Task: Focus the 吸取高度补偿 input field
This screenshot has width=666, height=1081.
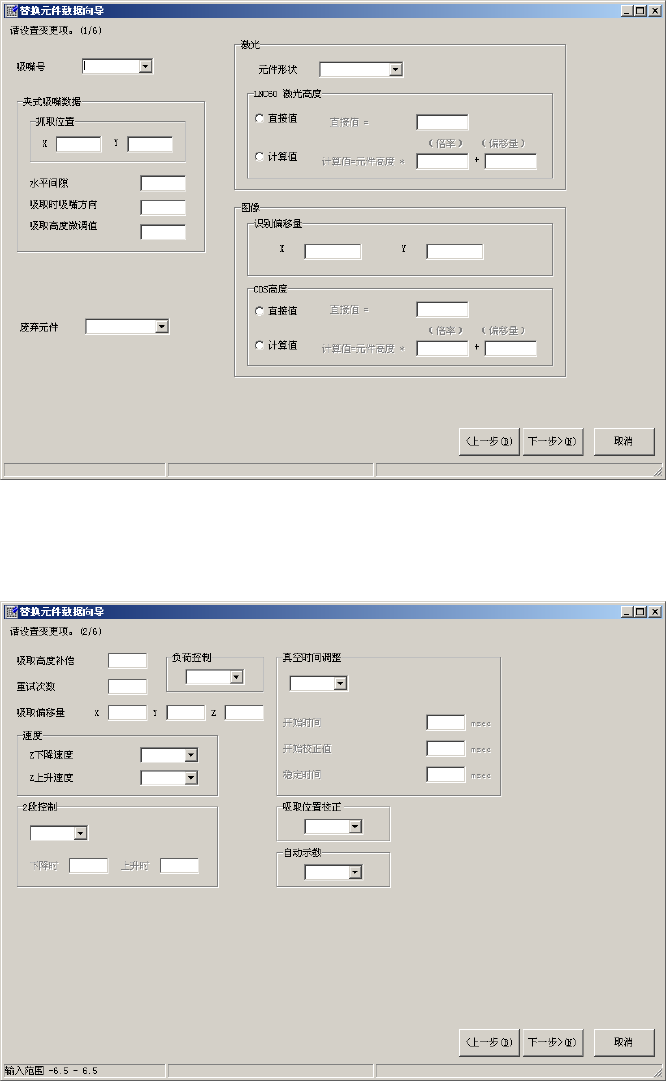Action: pyautogui.click(x=128, y=661)
